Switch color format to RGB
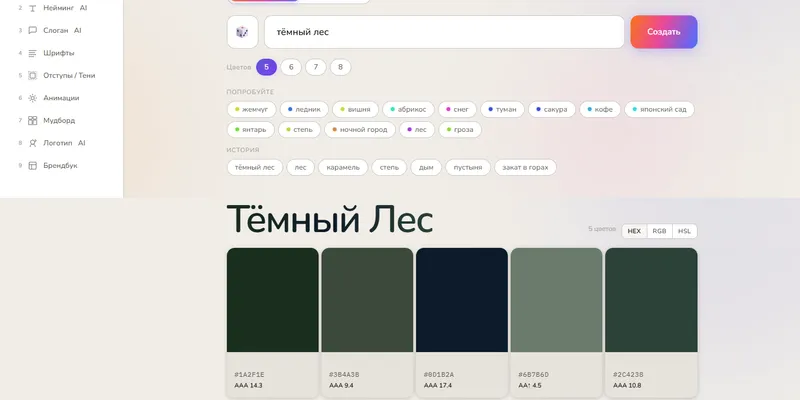 coord(659,231)
